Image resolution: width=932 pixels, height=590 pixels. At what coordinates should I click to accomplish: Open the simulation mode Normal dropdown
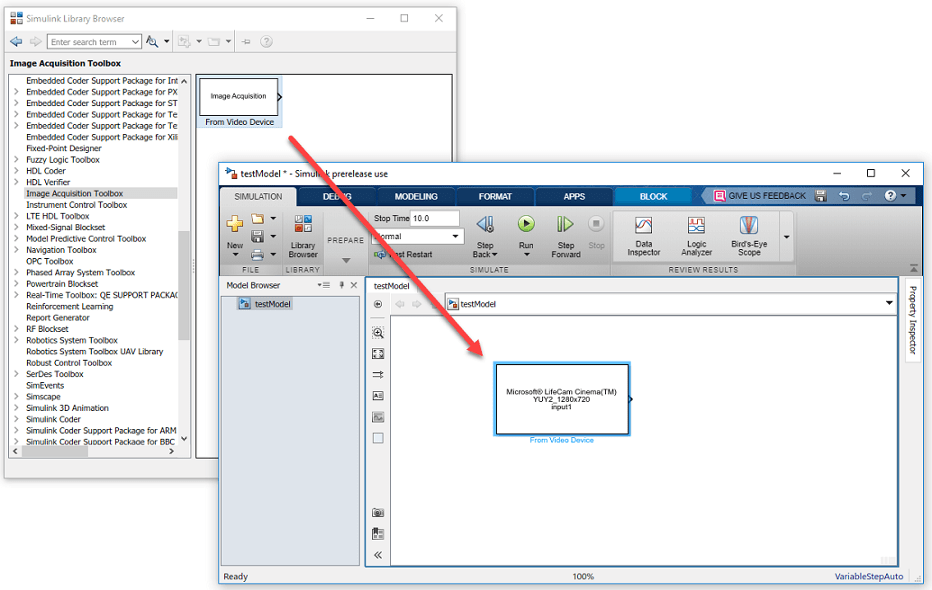coord(456,236)
